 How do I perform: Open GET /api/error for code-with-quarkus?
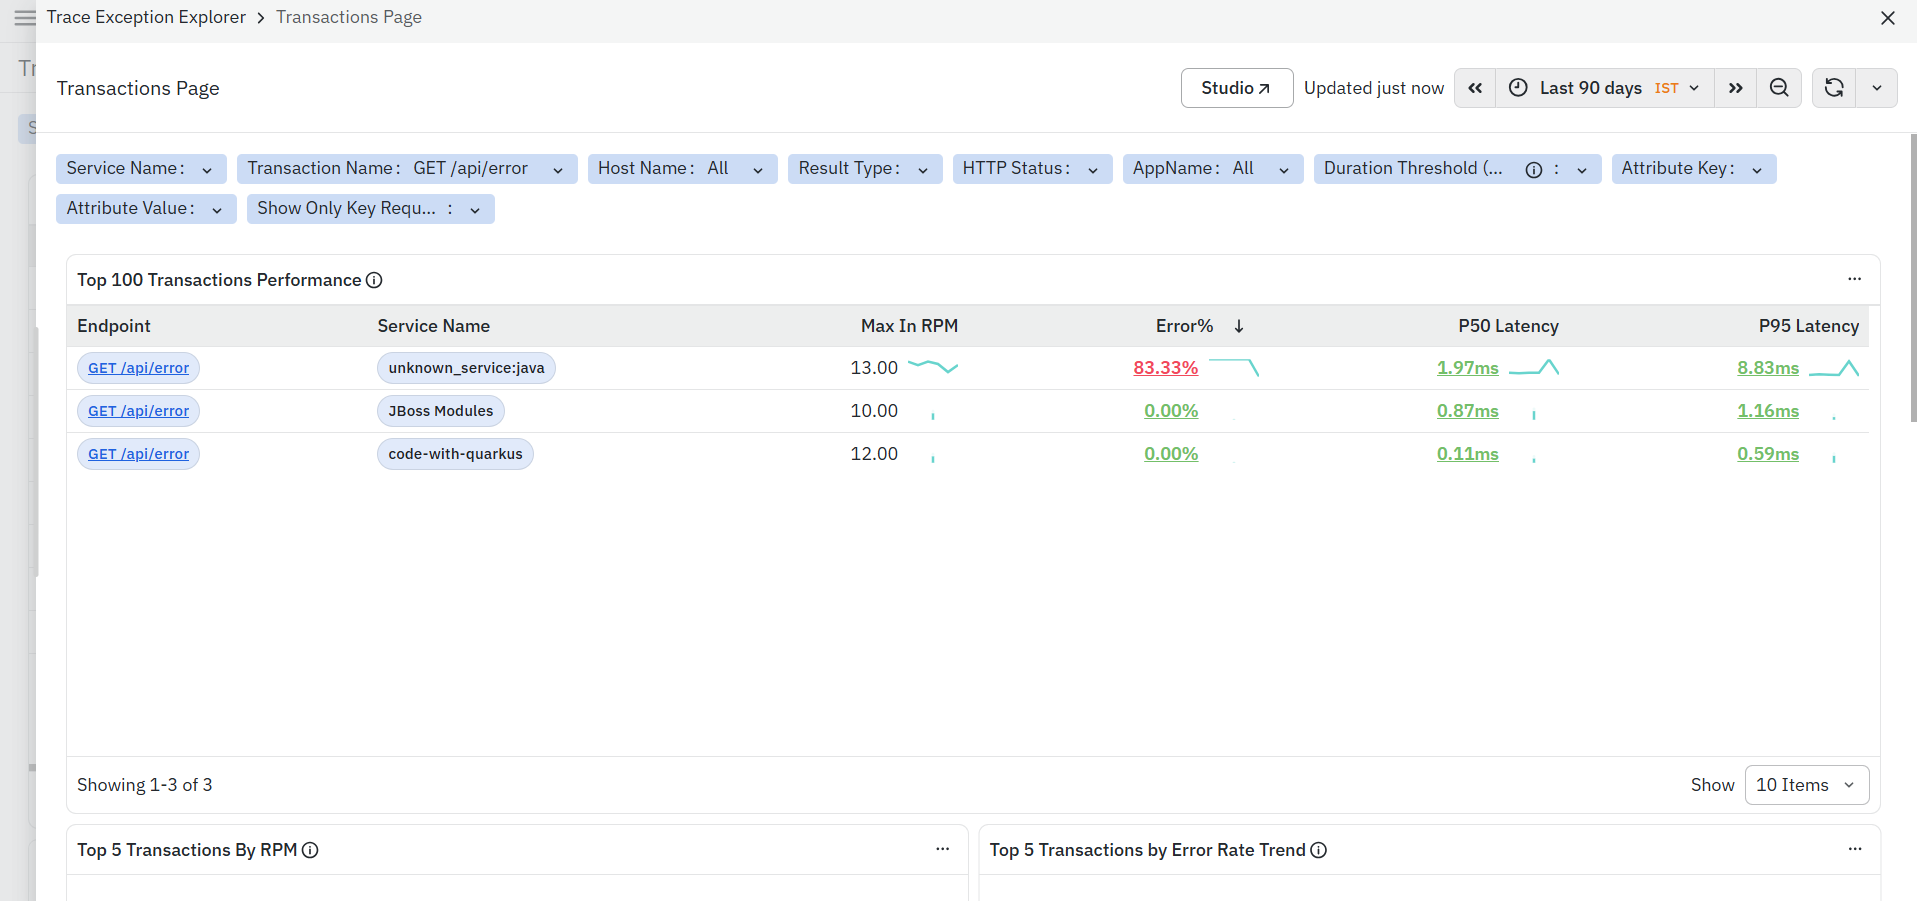pos(138,454)
